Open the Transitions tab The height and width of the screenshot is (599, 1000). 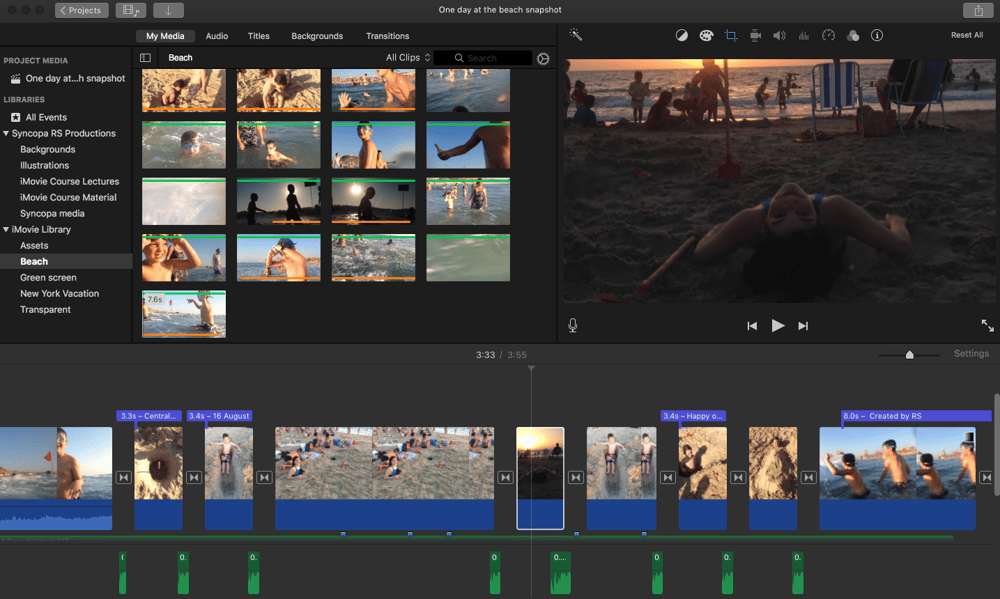388,36
